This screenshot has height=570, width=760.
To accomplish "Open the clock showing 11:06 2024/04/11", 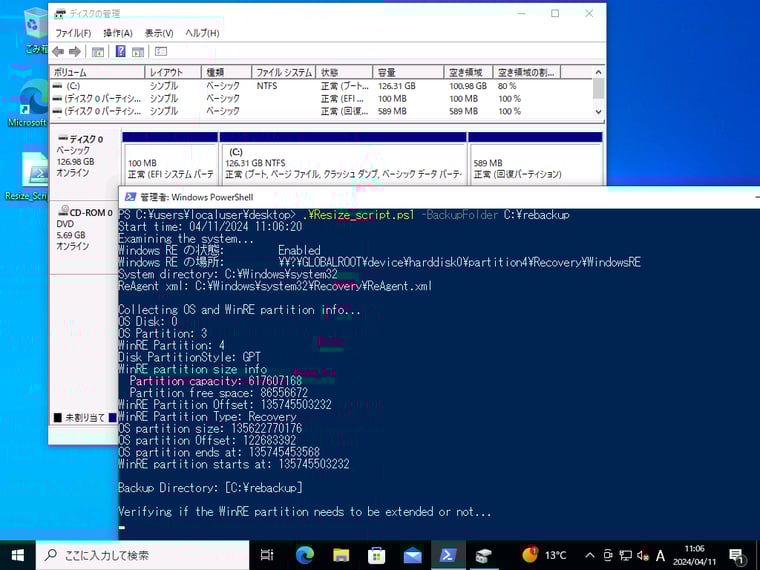I will [694, 555].
